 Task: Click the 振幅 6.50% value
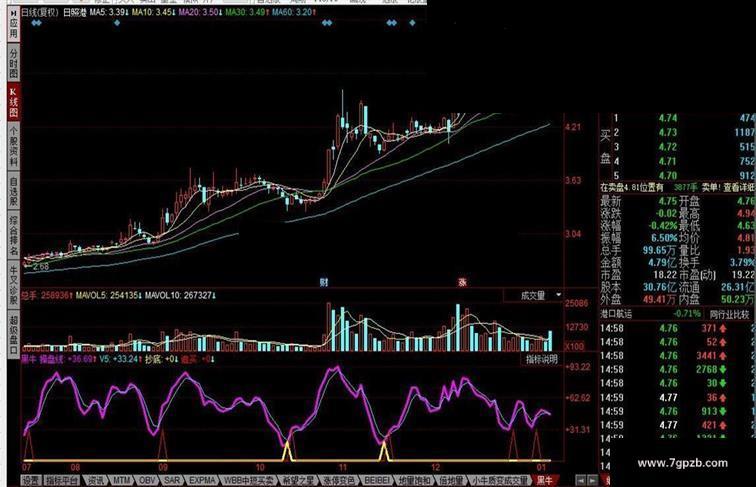pyautogui.click(x=664, y=238)
